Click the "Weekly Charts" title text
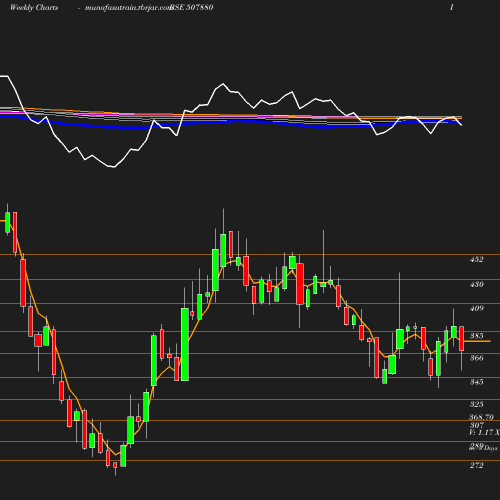The height and width of the screenshot is (500, 500). [34, 7]
